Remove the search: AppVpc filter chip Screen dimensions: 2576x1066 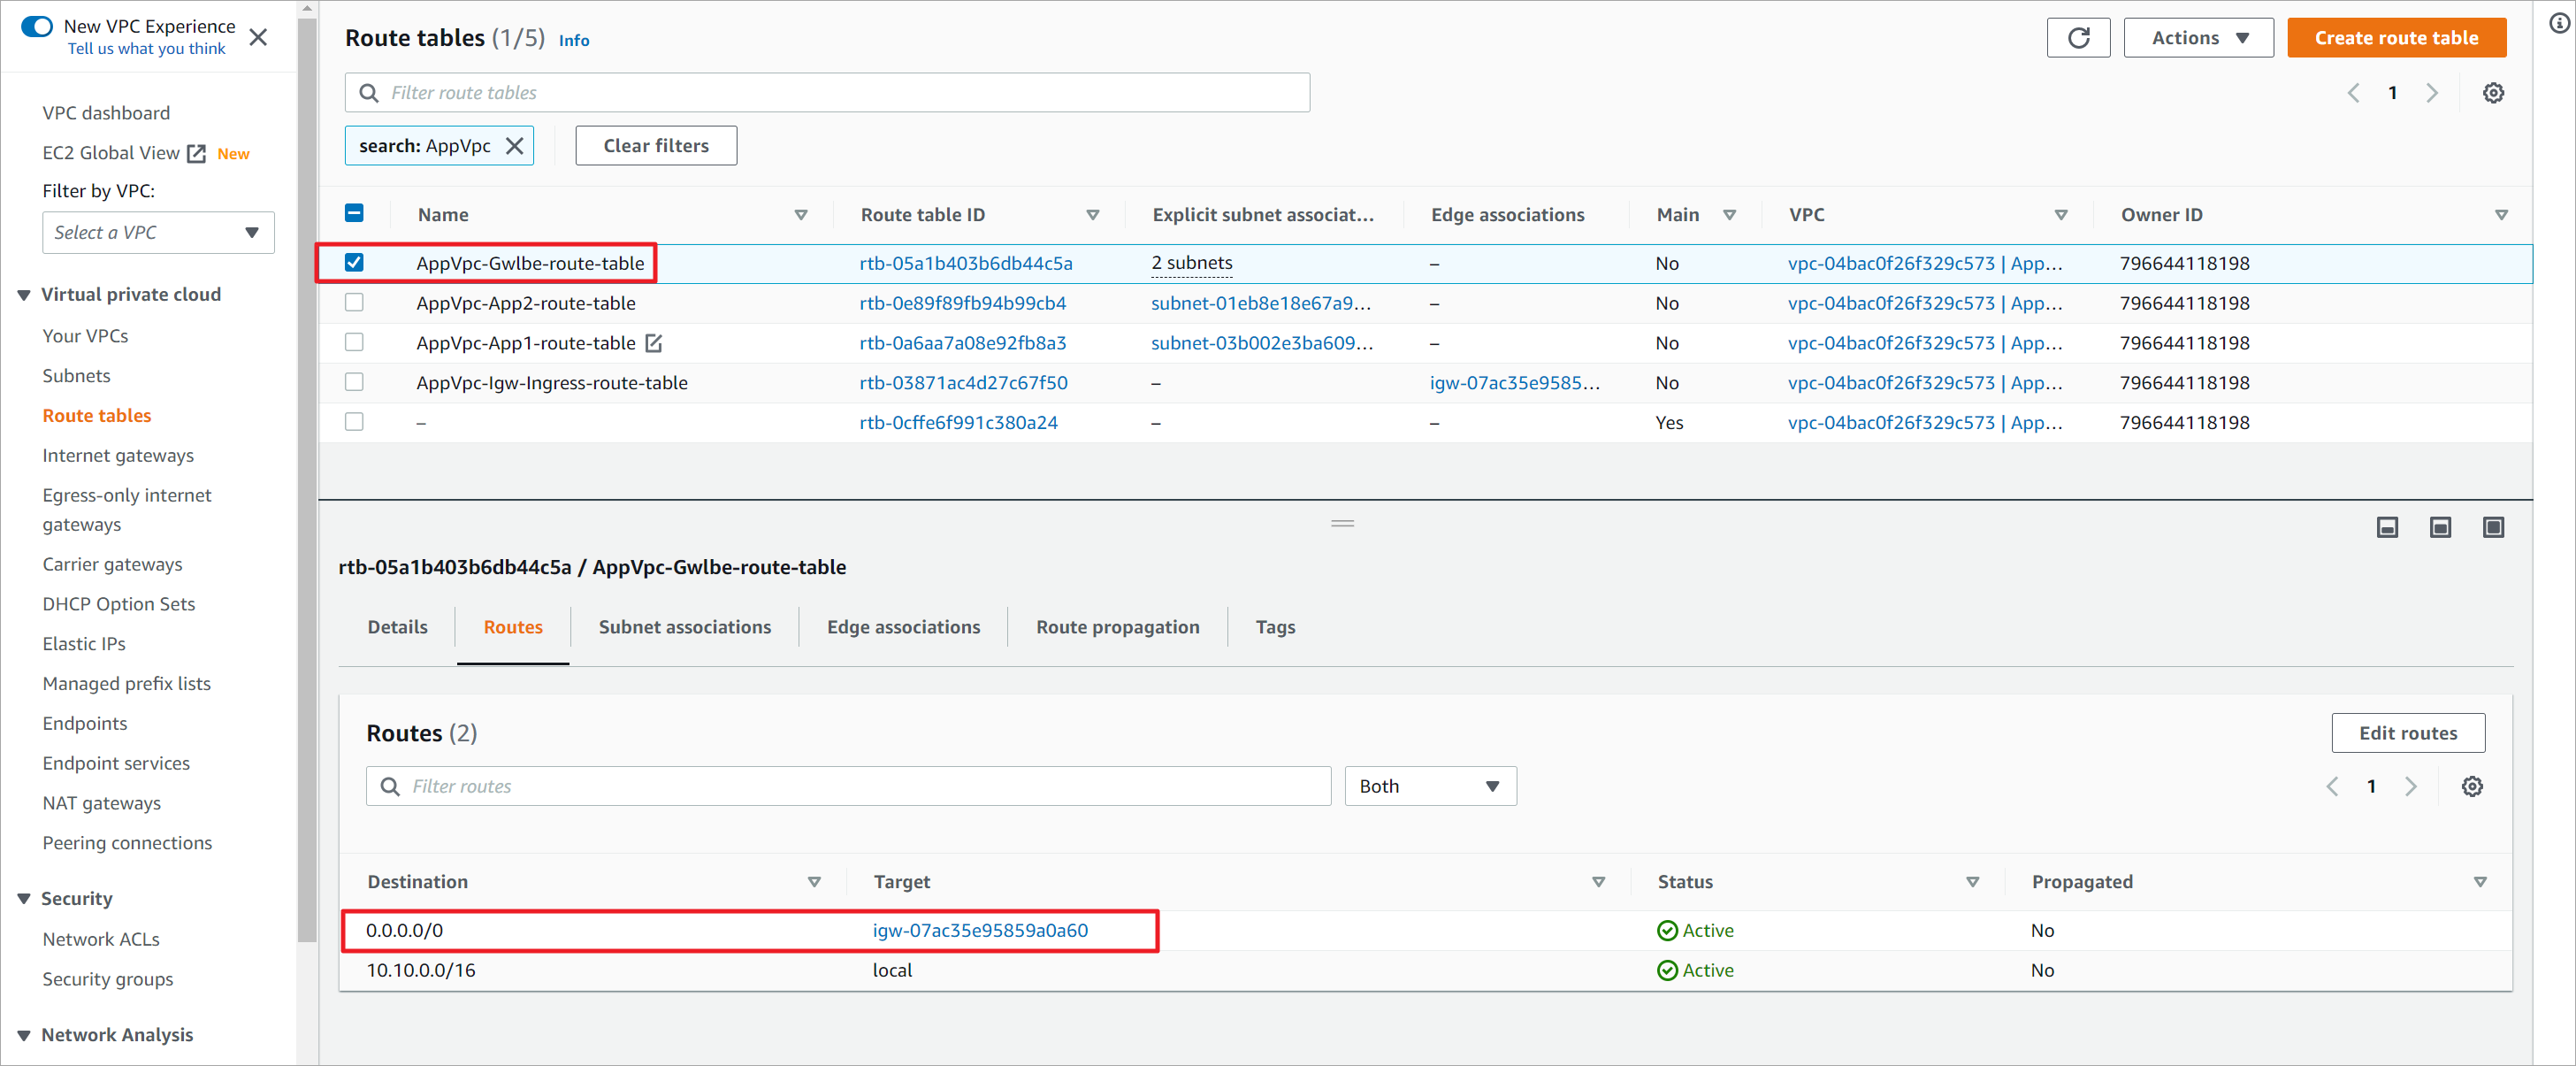[514, 146]
